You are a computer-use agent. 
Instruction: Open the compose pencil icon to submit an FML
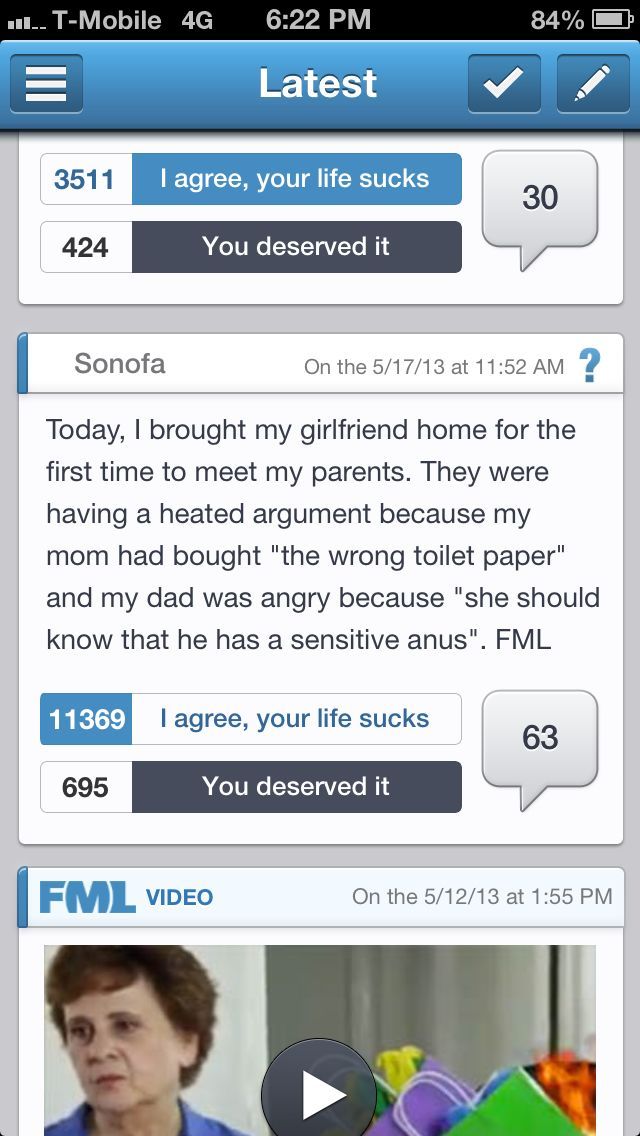[x=593, y=83]
